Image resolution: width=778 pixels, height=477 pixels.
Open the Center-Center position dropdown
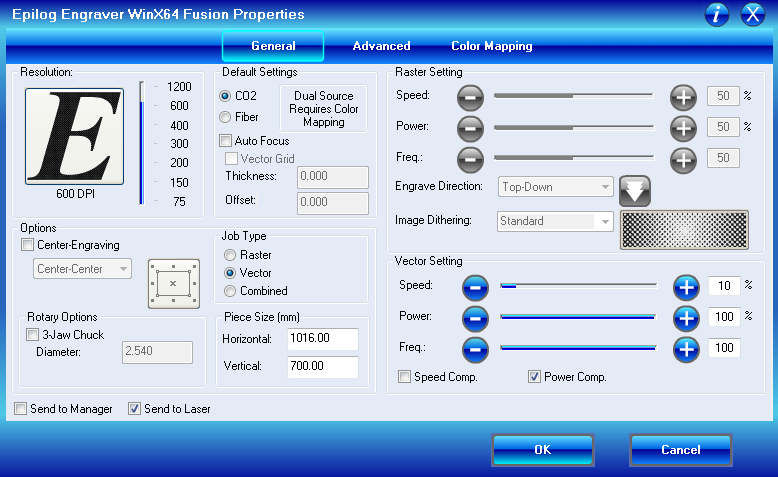pyautogui.click(x=81, y=269)
